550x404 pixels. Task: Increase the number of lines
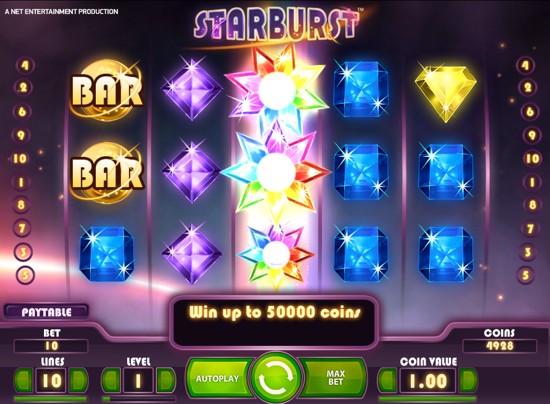(78, 381)
